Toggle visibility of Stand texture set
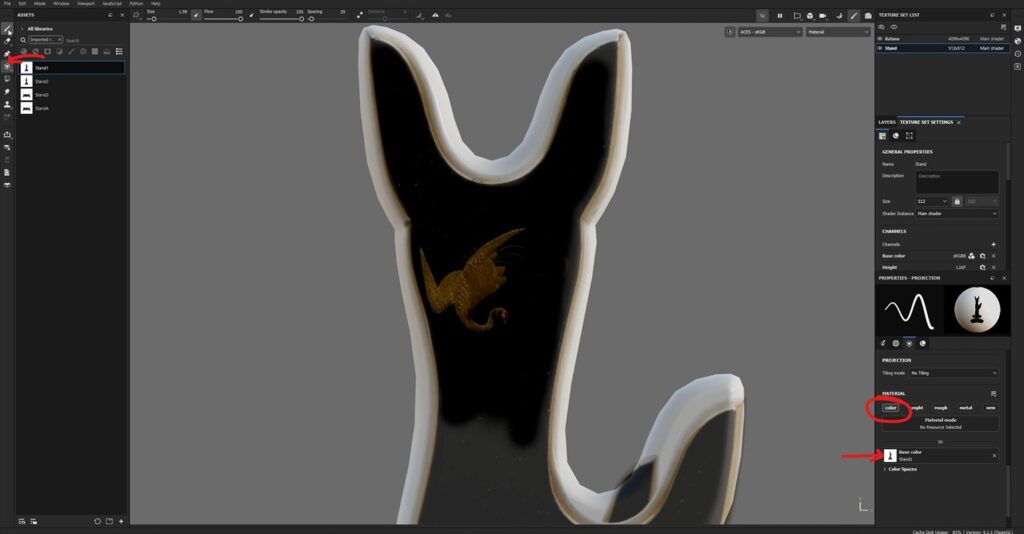The image size is (1024, 534). point(880,48)
